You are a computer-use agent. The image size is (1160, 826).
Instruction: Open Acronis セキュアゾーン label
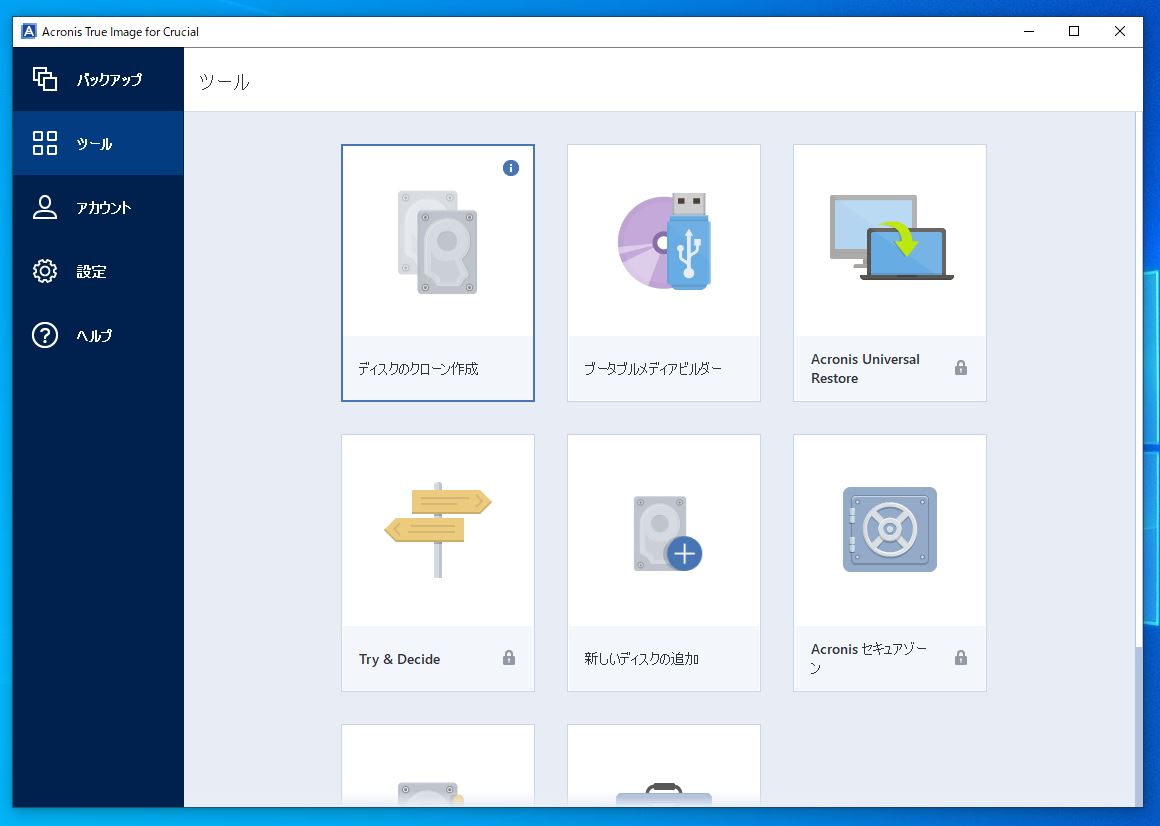[869, 658]
